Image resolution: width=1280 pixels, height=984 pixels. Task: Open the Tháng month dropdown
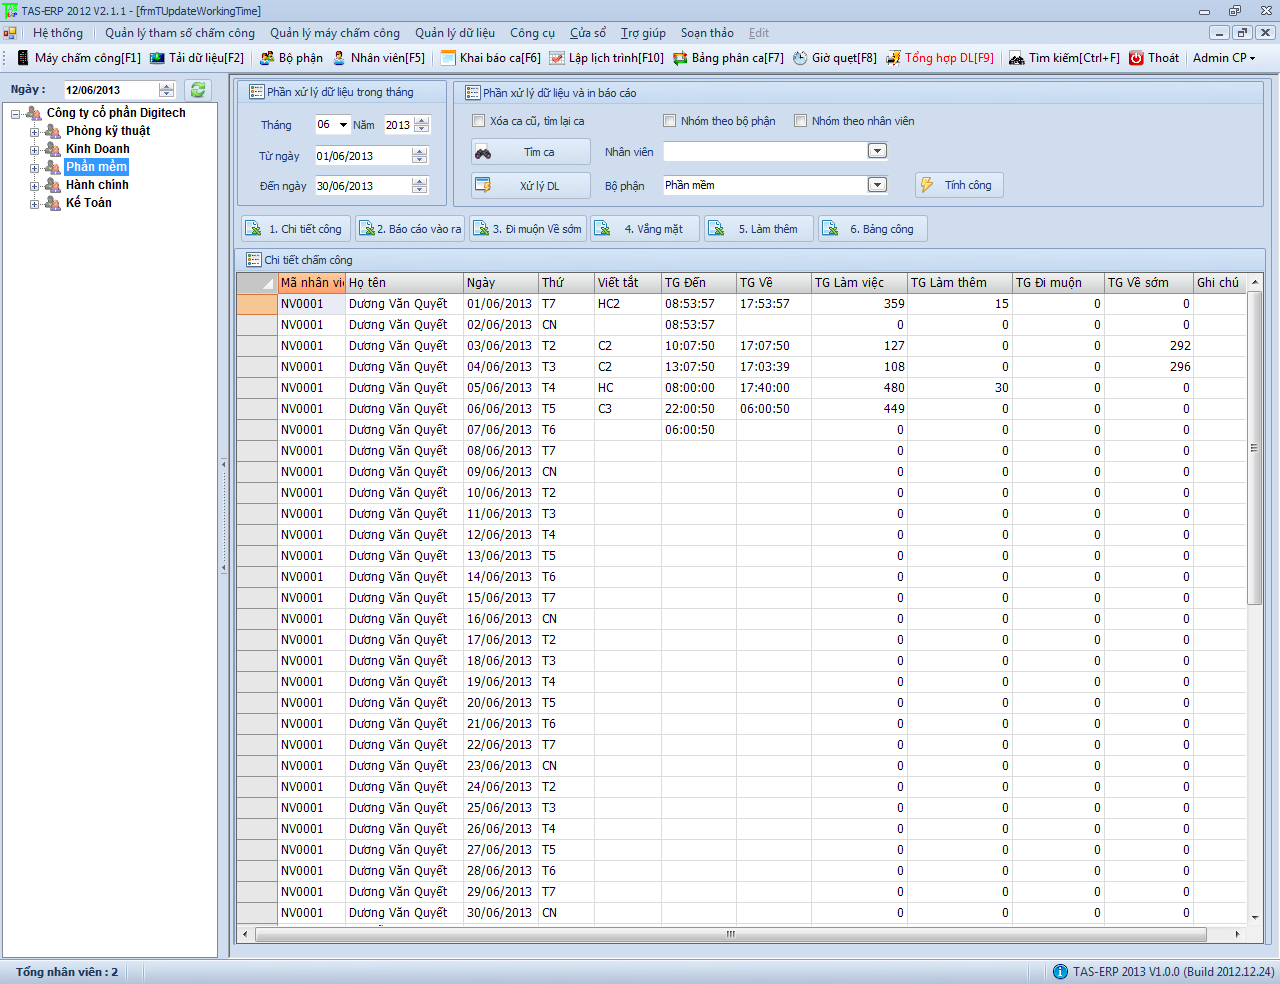[x=343, y=125]
